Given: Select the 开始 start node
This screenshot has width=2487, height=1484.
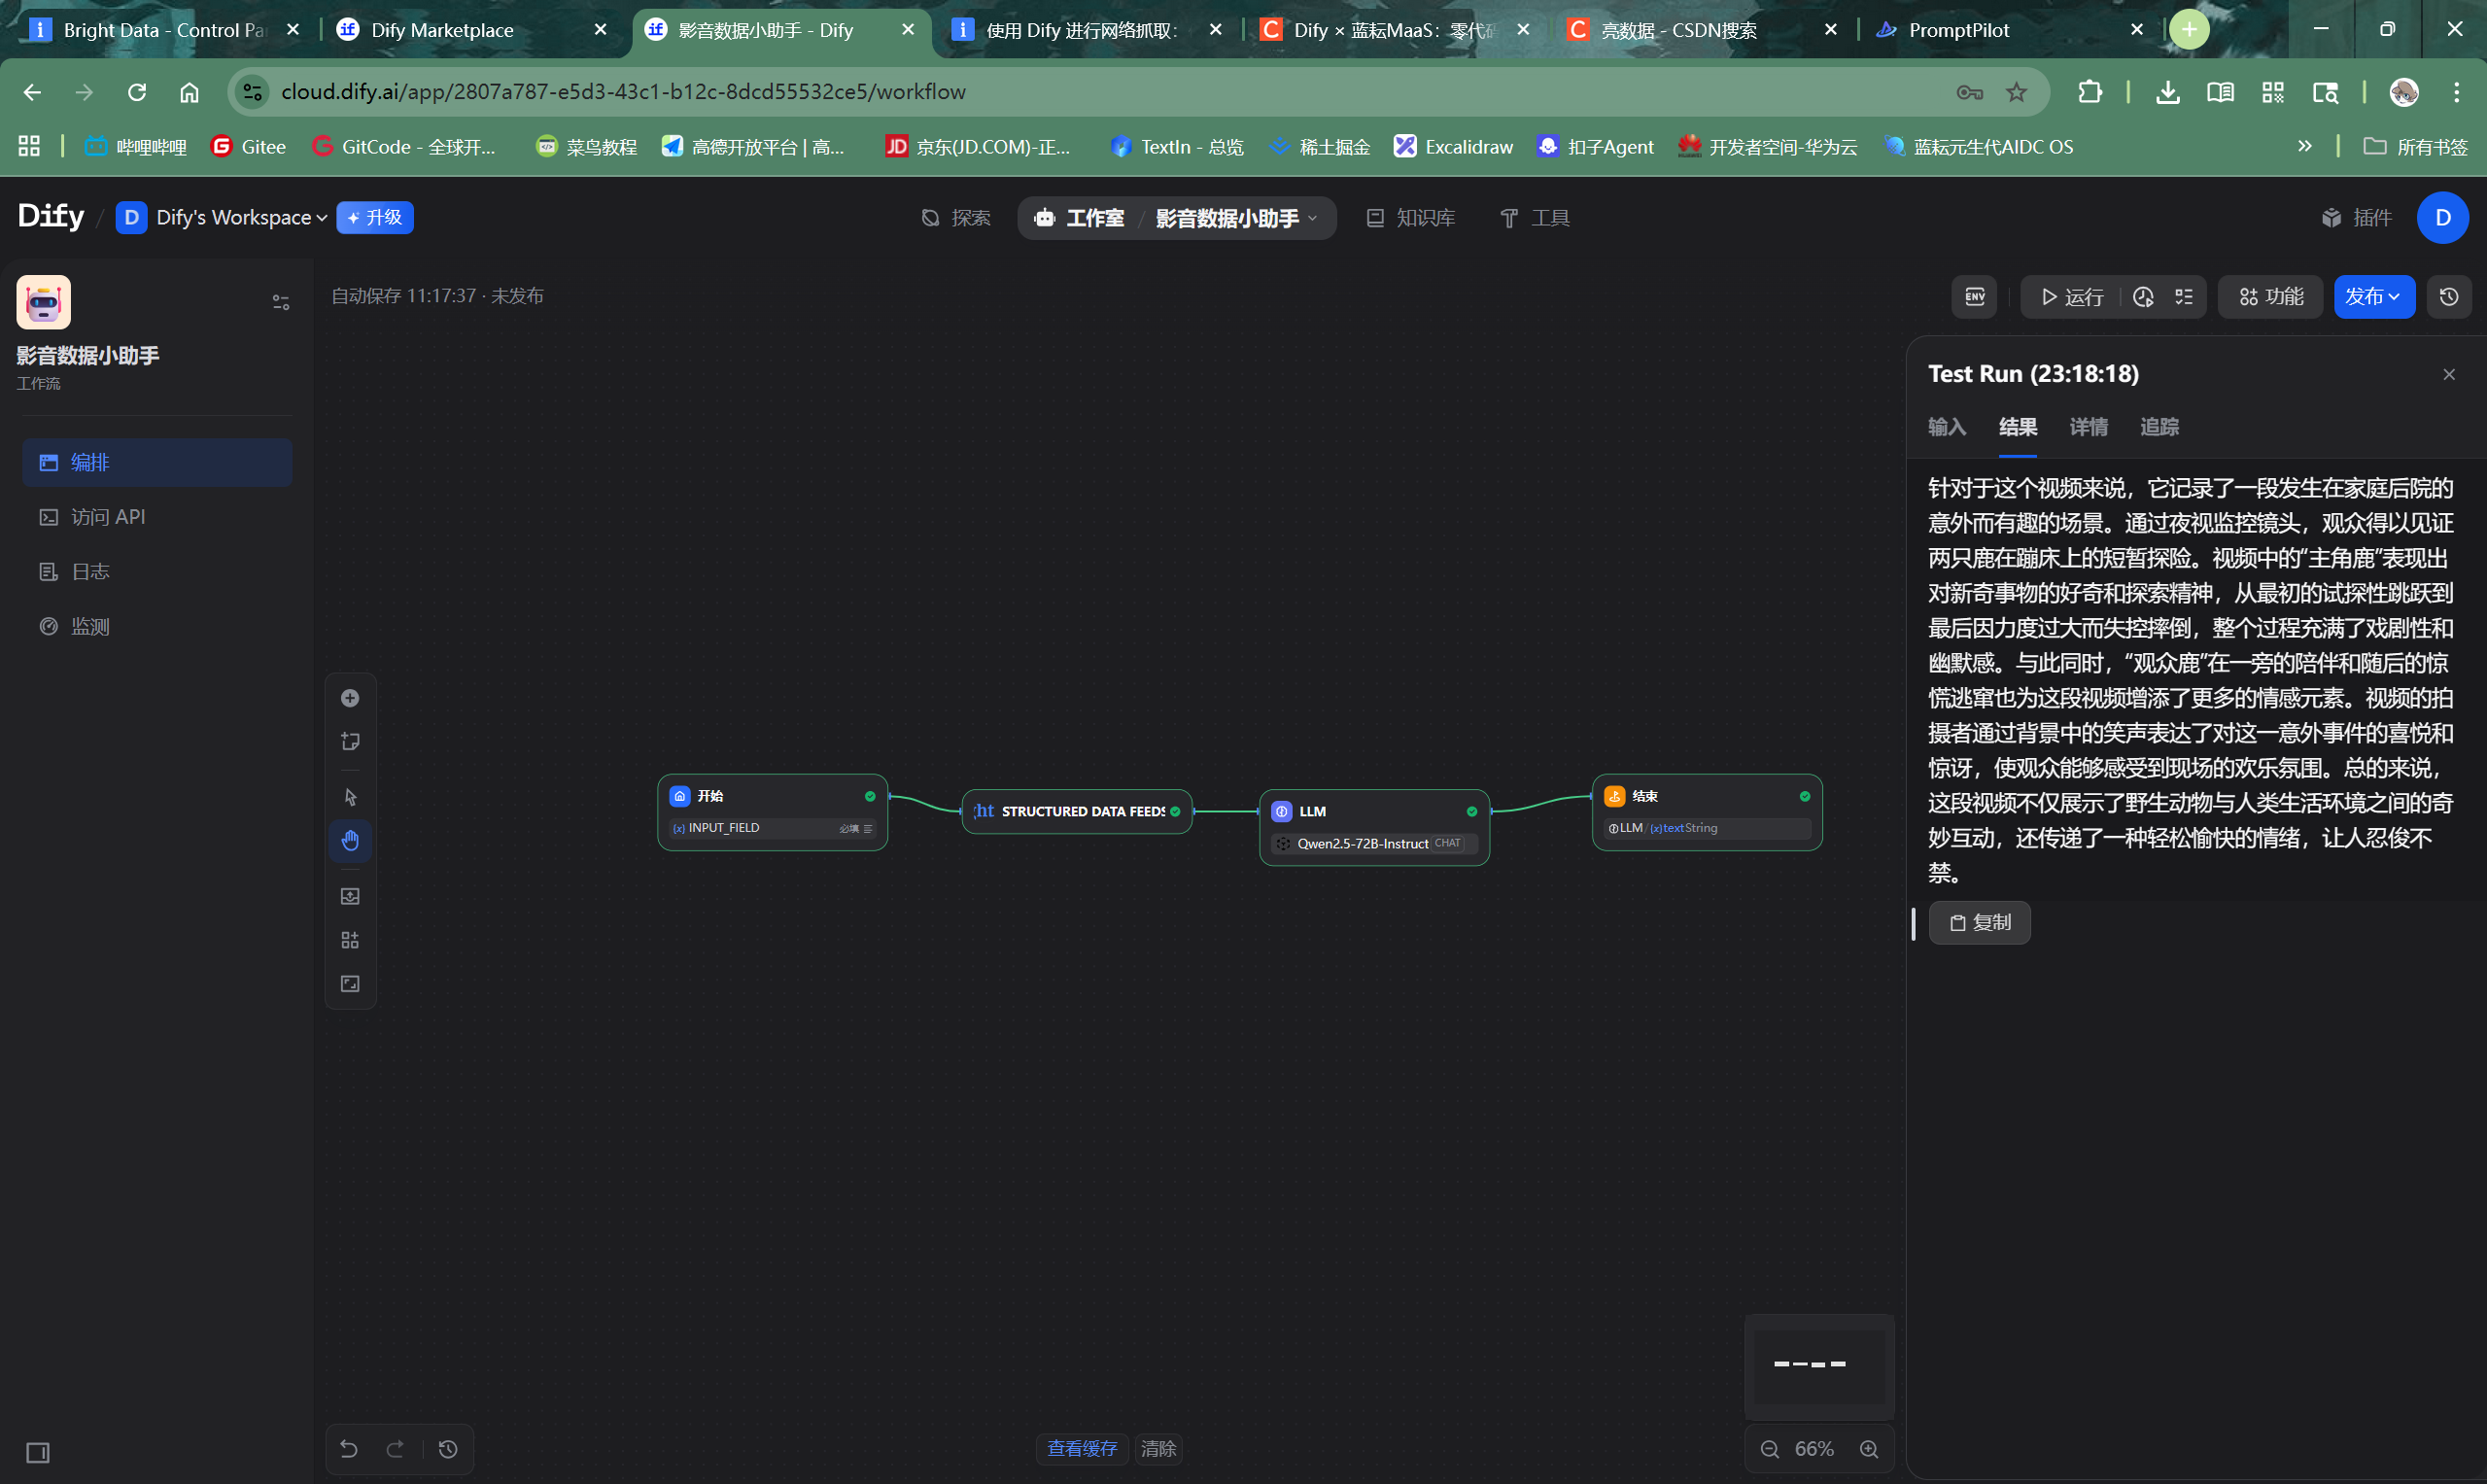Looking at the screenshot, I should [772, 812].
